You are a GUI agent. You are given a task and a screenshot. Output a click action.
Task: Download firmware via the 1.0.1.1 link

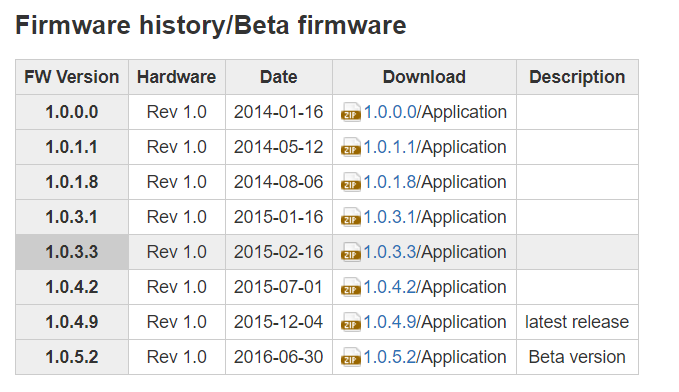[390, 147]
